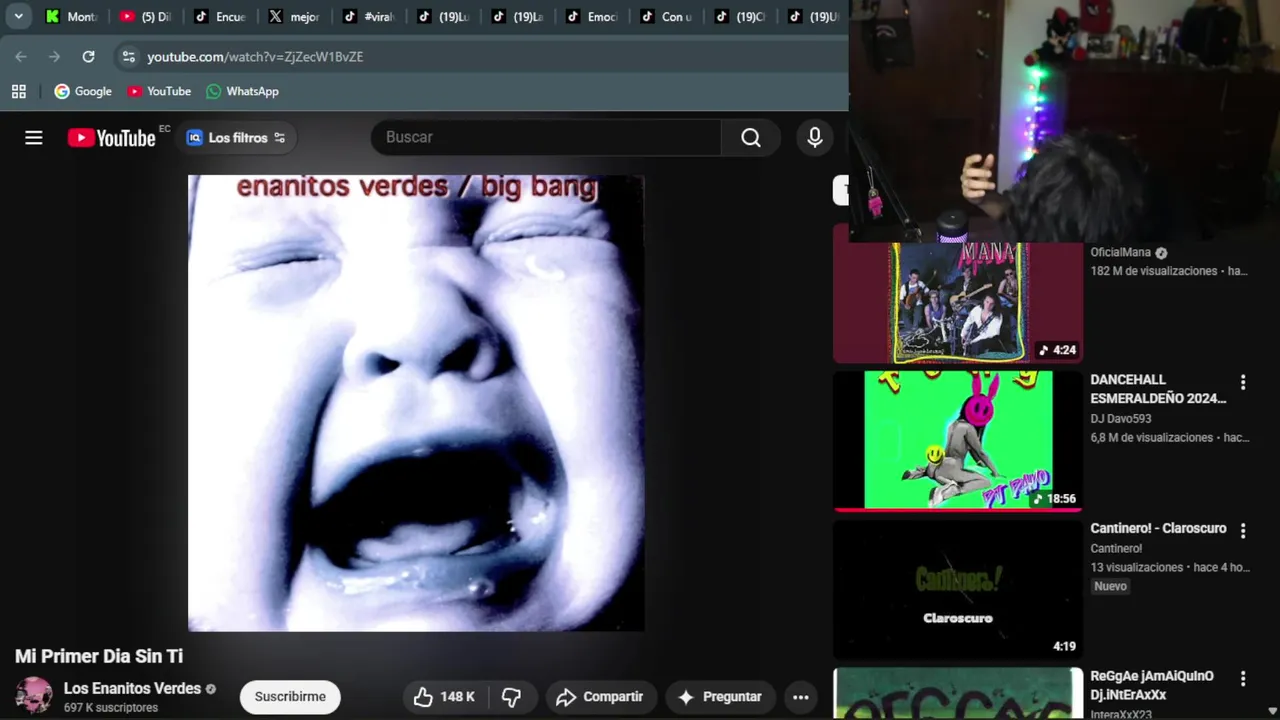Image resolution: width=1280 pixels, height=720 pixels.
Task: Open options for DANCEHALL ESMERALDEÑO video
Action: (x=1243, y=382)
